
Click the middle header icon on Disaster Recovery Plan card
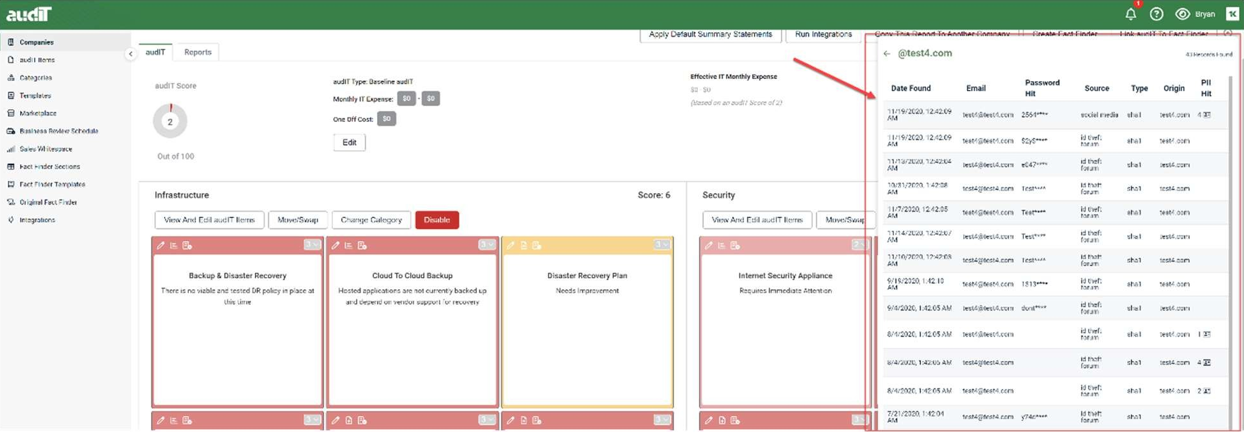(523, 245)
